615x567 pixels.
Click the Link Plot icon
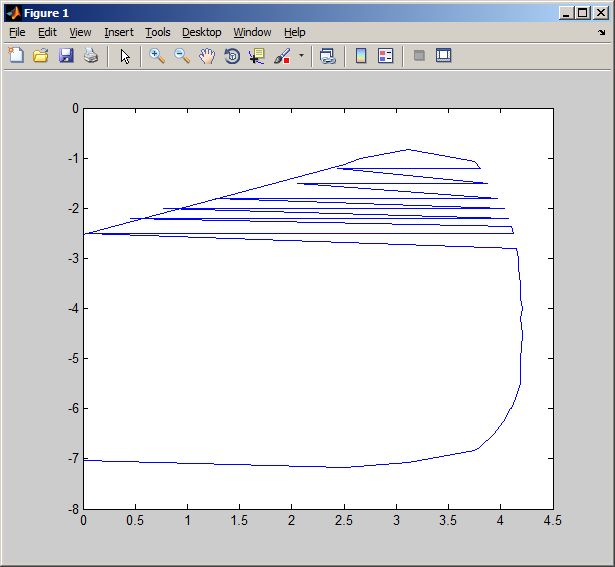click(x=327, y=56)
